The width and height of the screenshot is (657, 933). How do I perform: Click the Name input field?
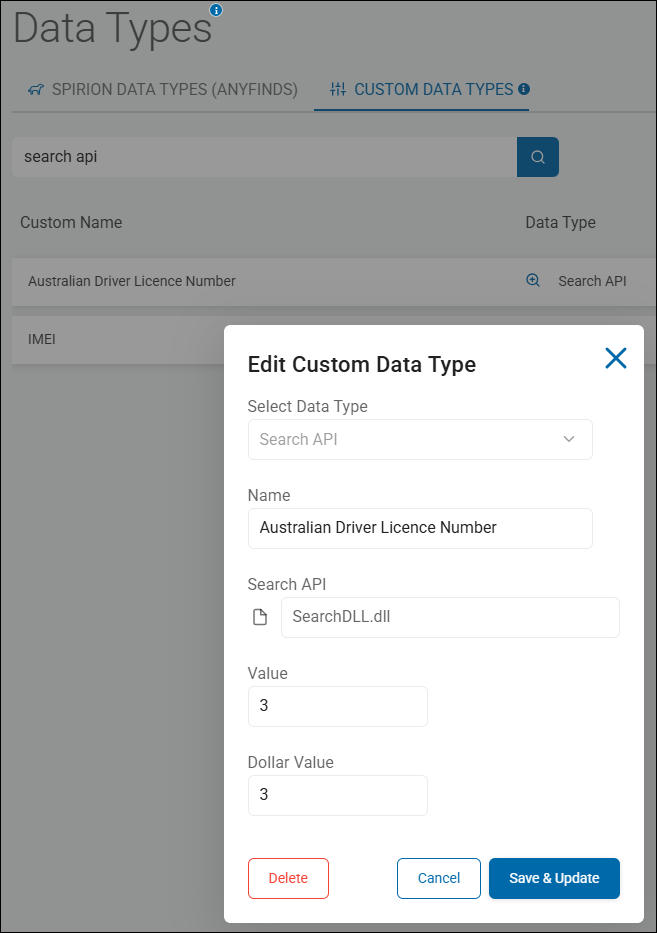[420, 528]
